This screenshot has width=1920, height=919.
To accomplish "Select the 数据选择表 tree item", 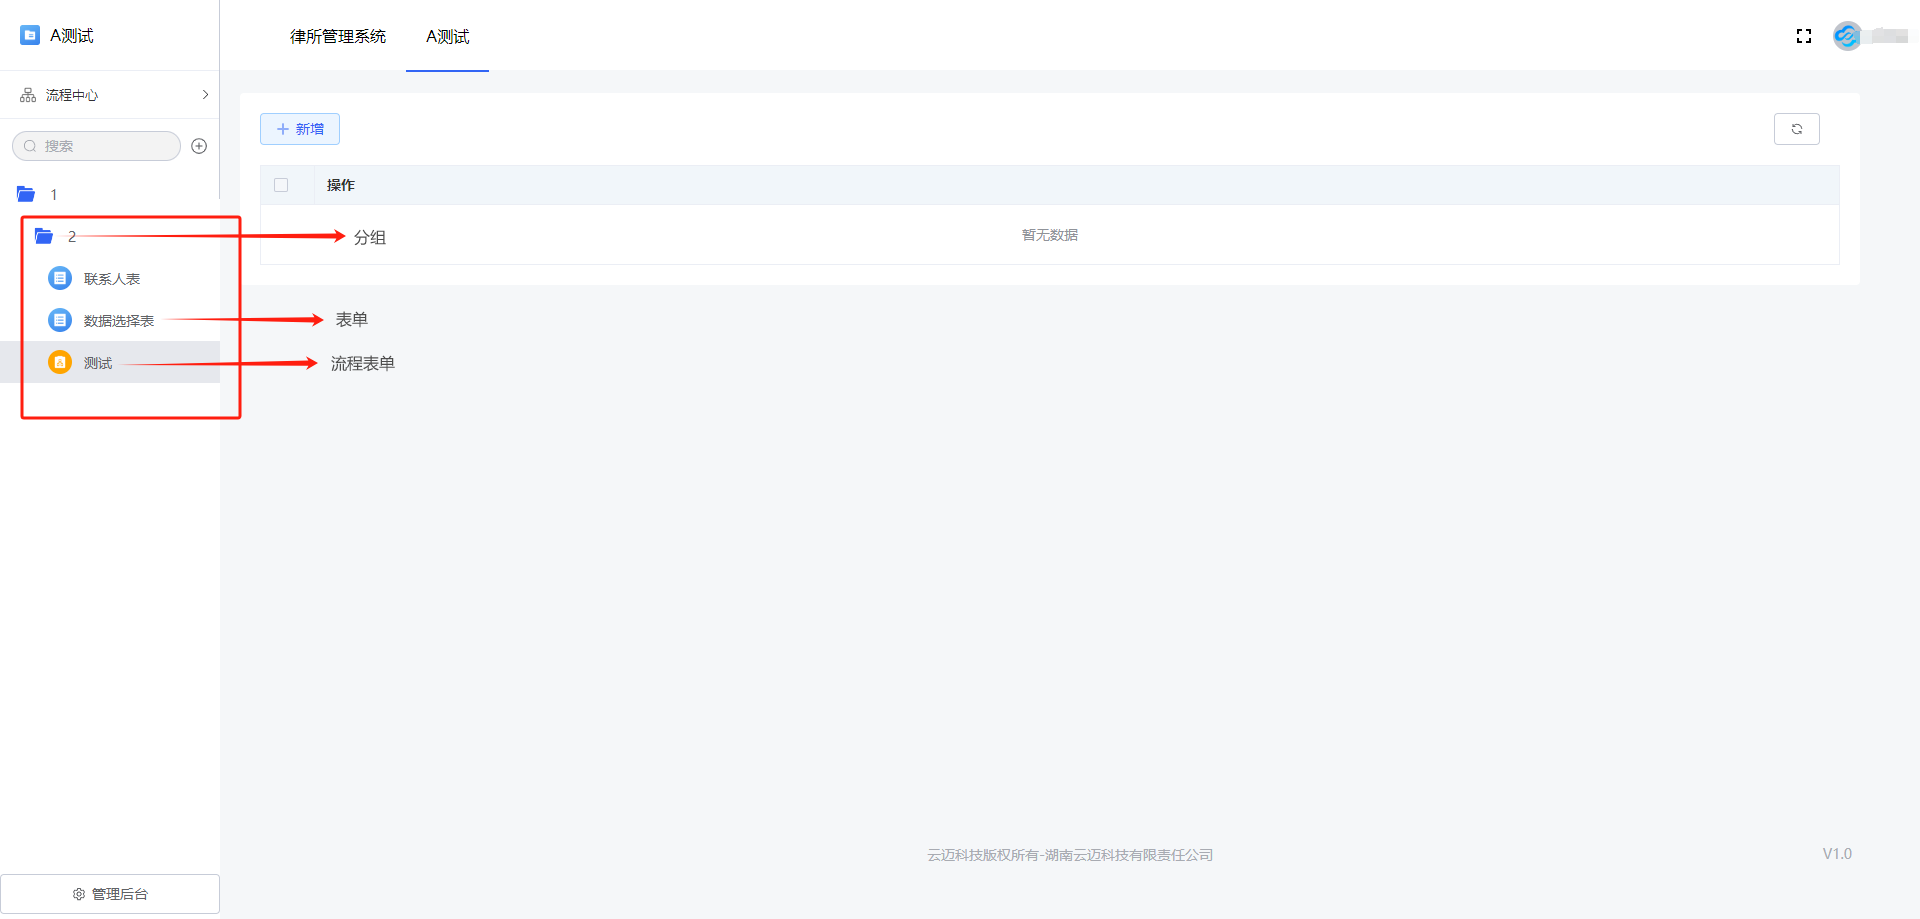I will pos(118,321).
